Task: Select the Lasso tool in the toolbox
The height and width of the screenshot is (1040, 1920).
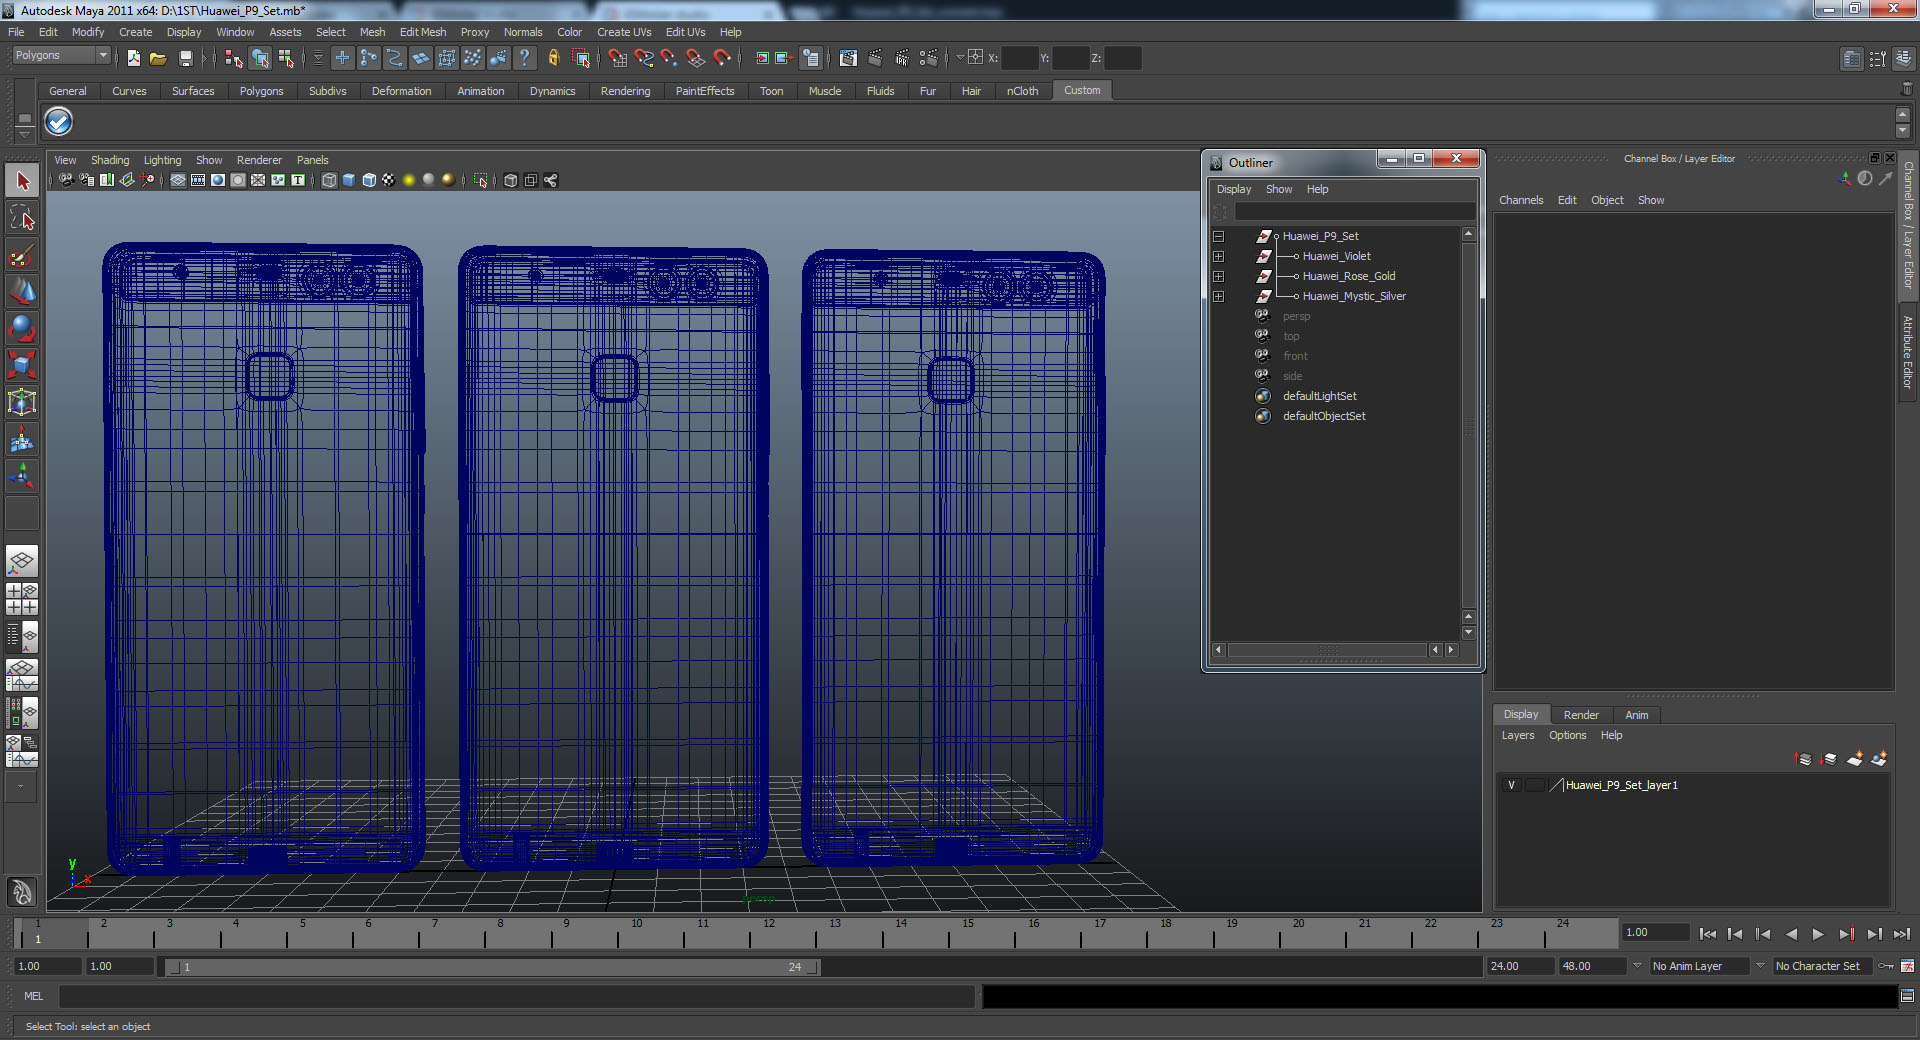Action: [22, 218]
